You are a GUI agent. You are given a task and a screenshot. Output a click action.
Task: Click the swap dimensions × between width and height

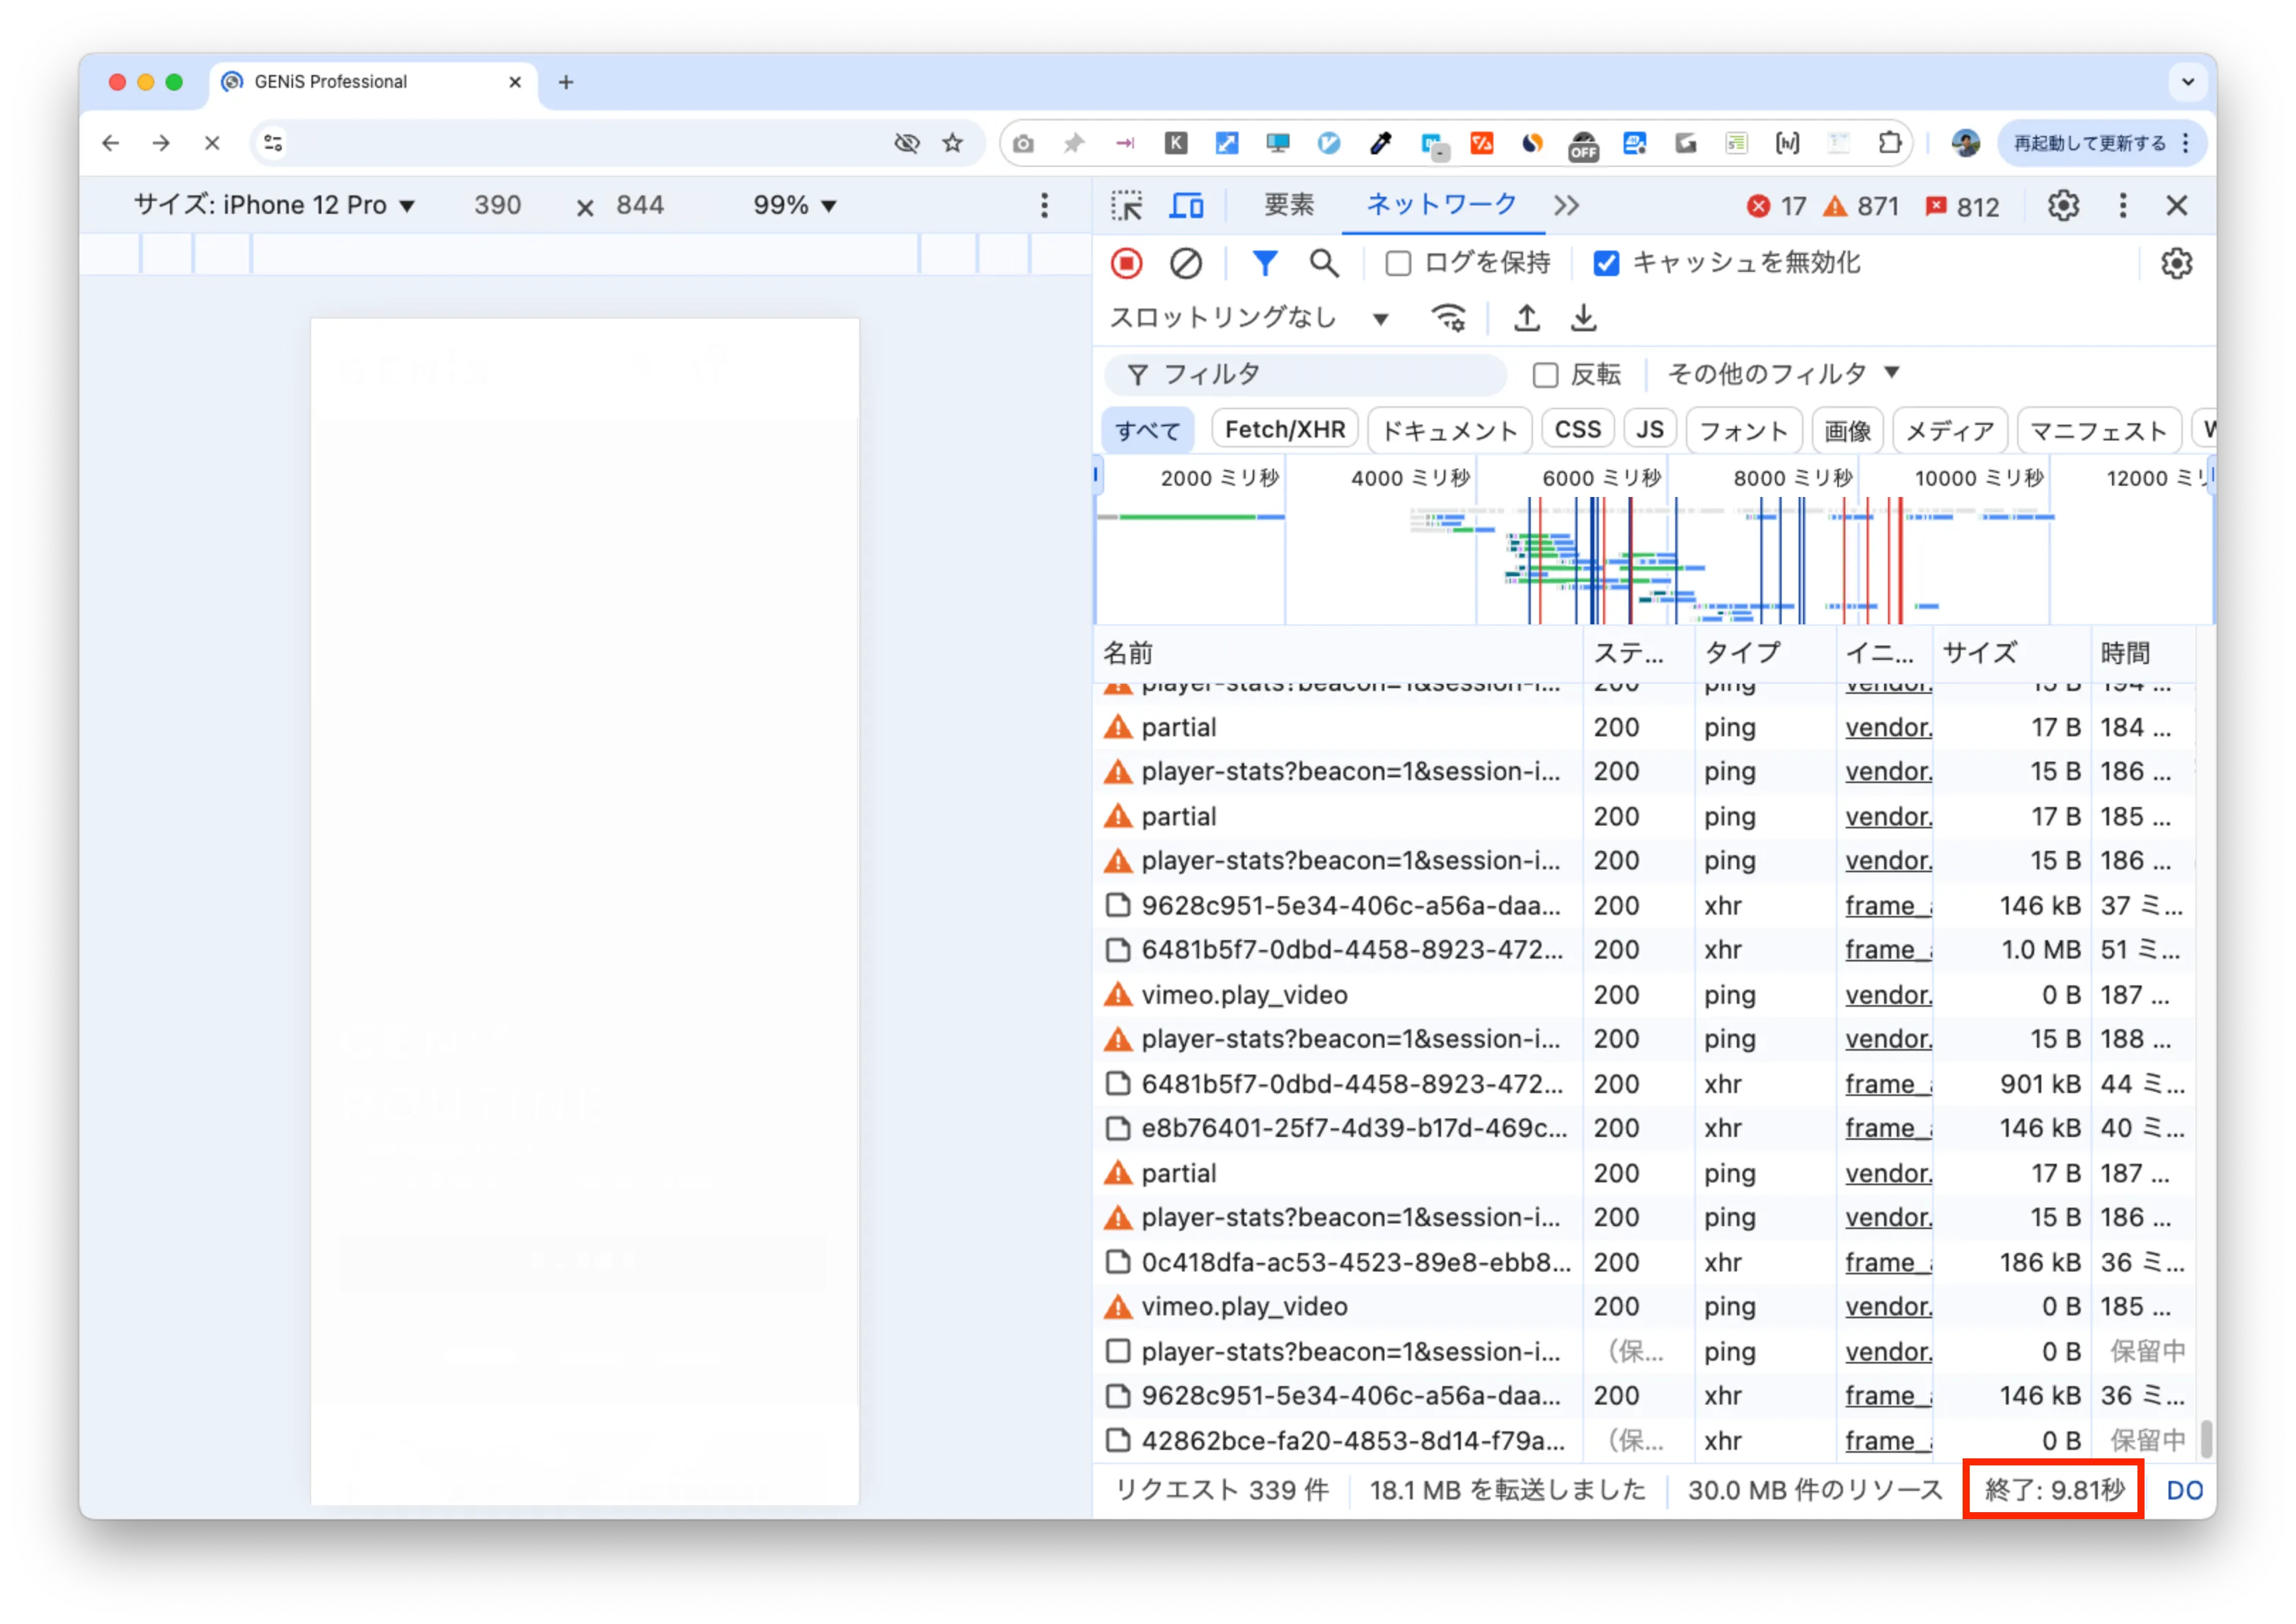584,208
